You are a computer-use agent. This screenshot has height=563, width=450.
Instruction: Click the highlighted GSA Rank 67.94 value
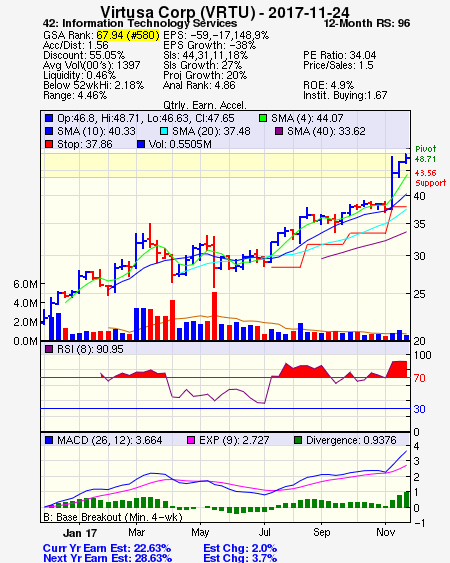(x=127, y=35)
